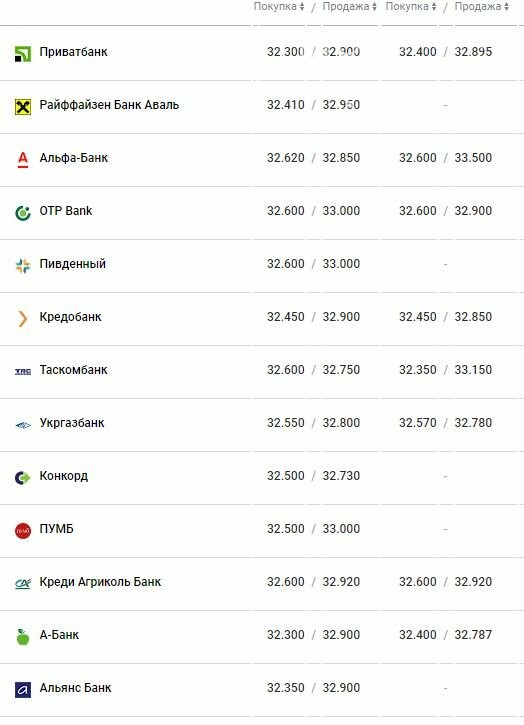Screen dimensions: 524x725
Task: Click the Конкорд bank logo icon
Action: (x=23, y=478)
